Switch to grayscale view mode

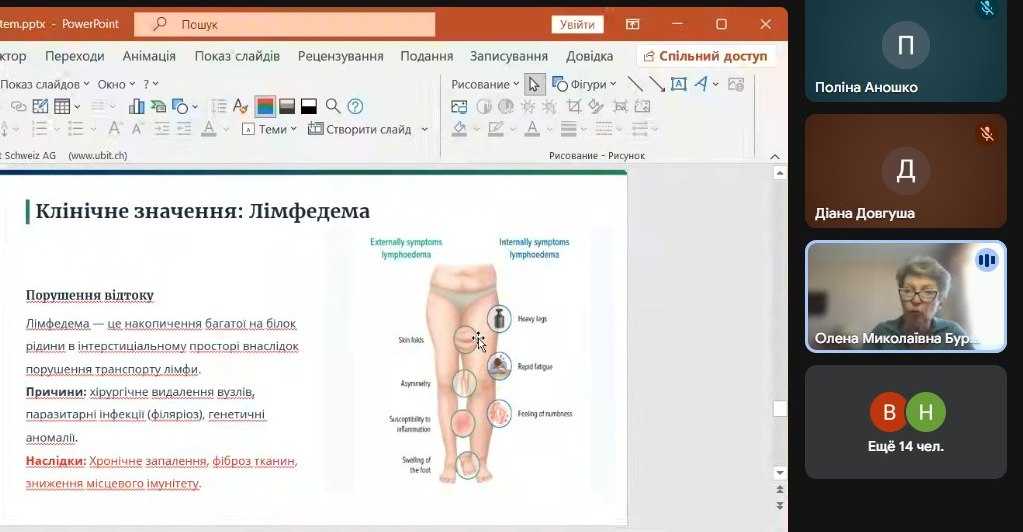click(287, 106)
